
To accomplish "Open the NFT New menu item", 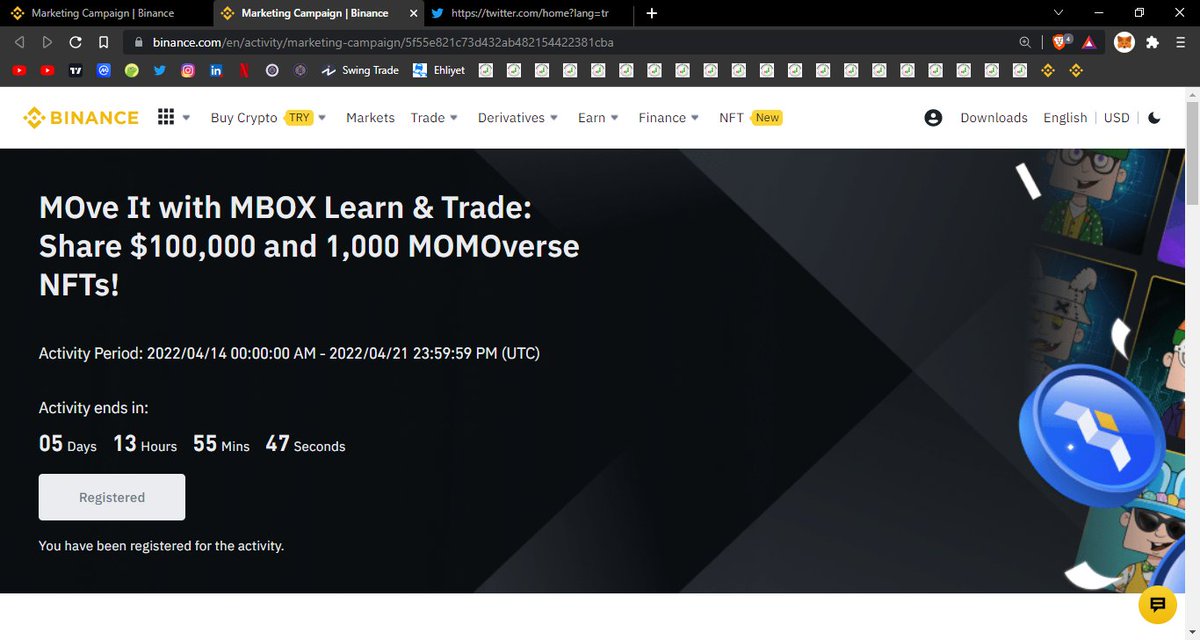I will pyautogui.click(x=750, y=117).
